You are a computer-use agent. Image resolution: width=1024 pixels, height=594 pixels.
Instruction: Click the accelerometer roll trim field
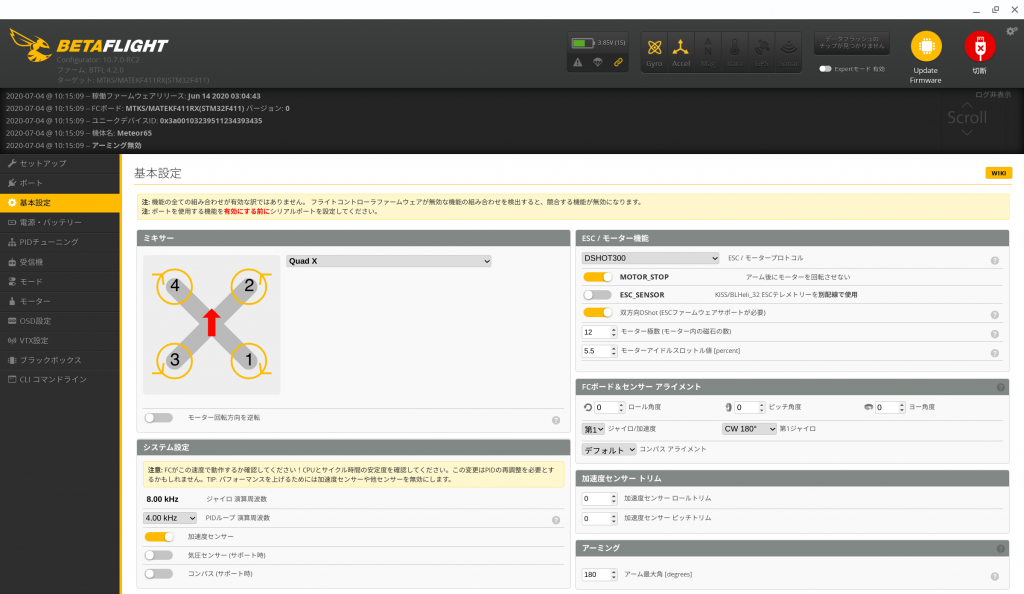pyautogui.click(x=600, y=499)
